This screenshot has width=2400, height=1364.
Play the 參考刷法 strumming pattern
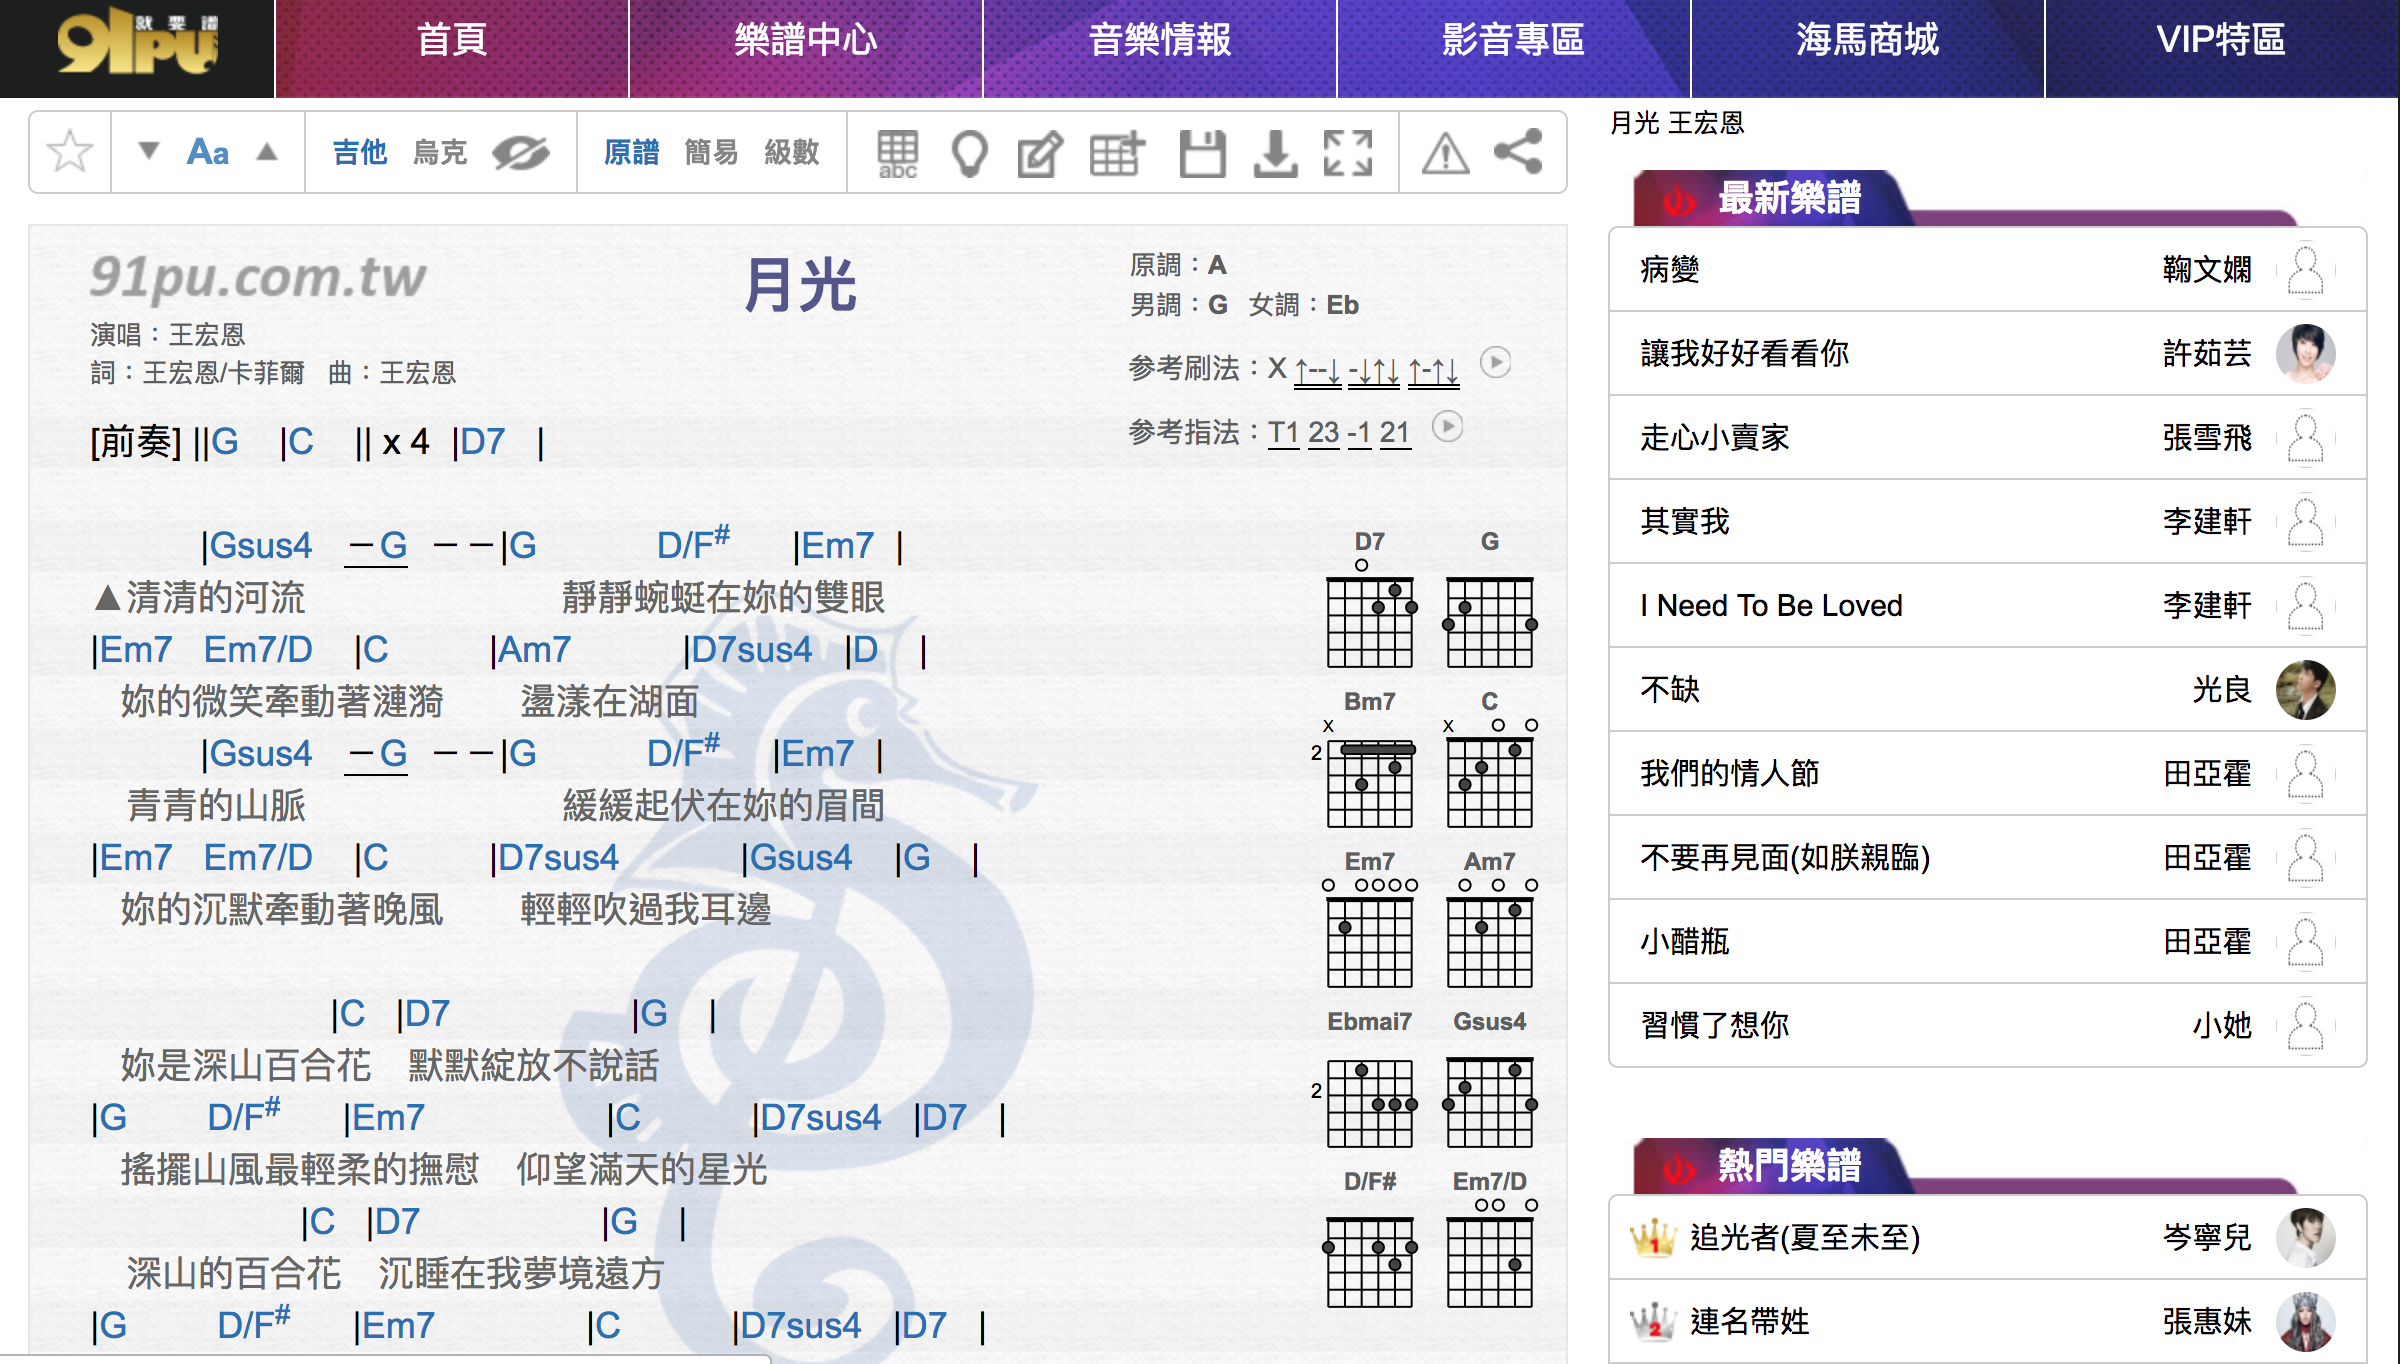1495,362
